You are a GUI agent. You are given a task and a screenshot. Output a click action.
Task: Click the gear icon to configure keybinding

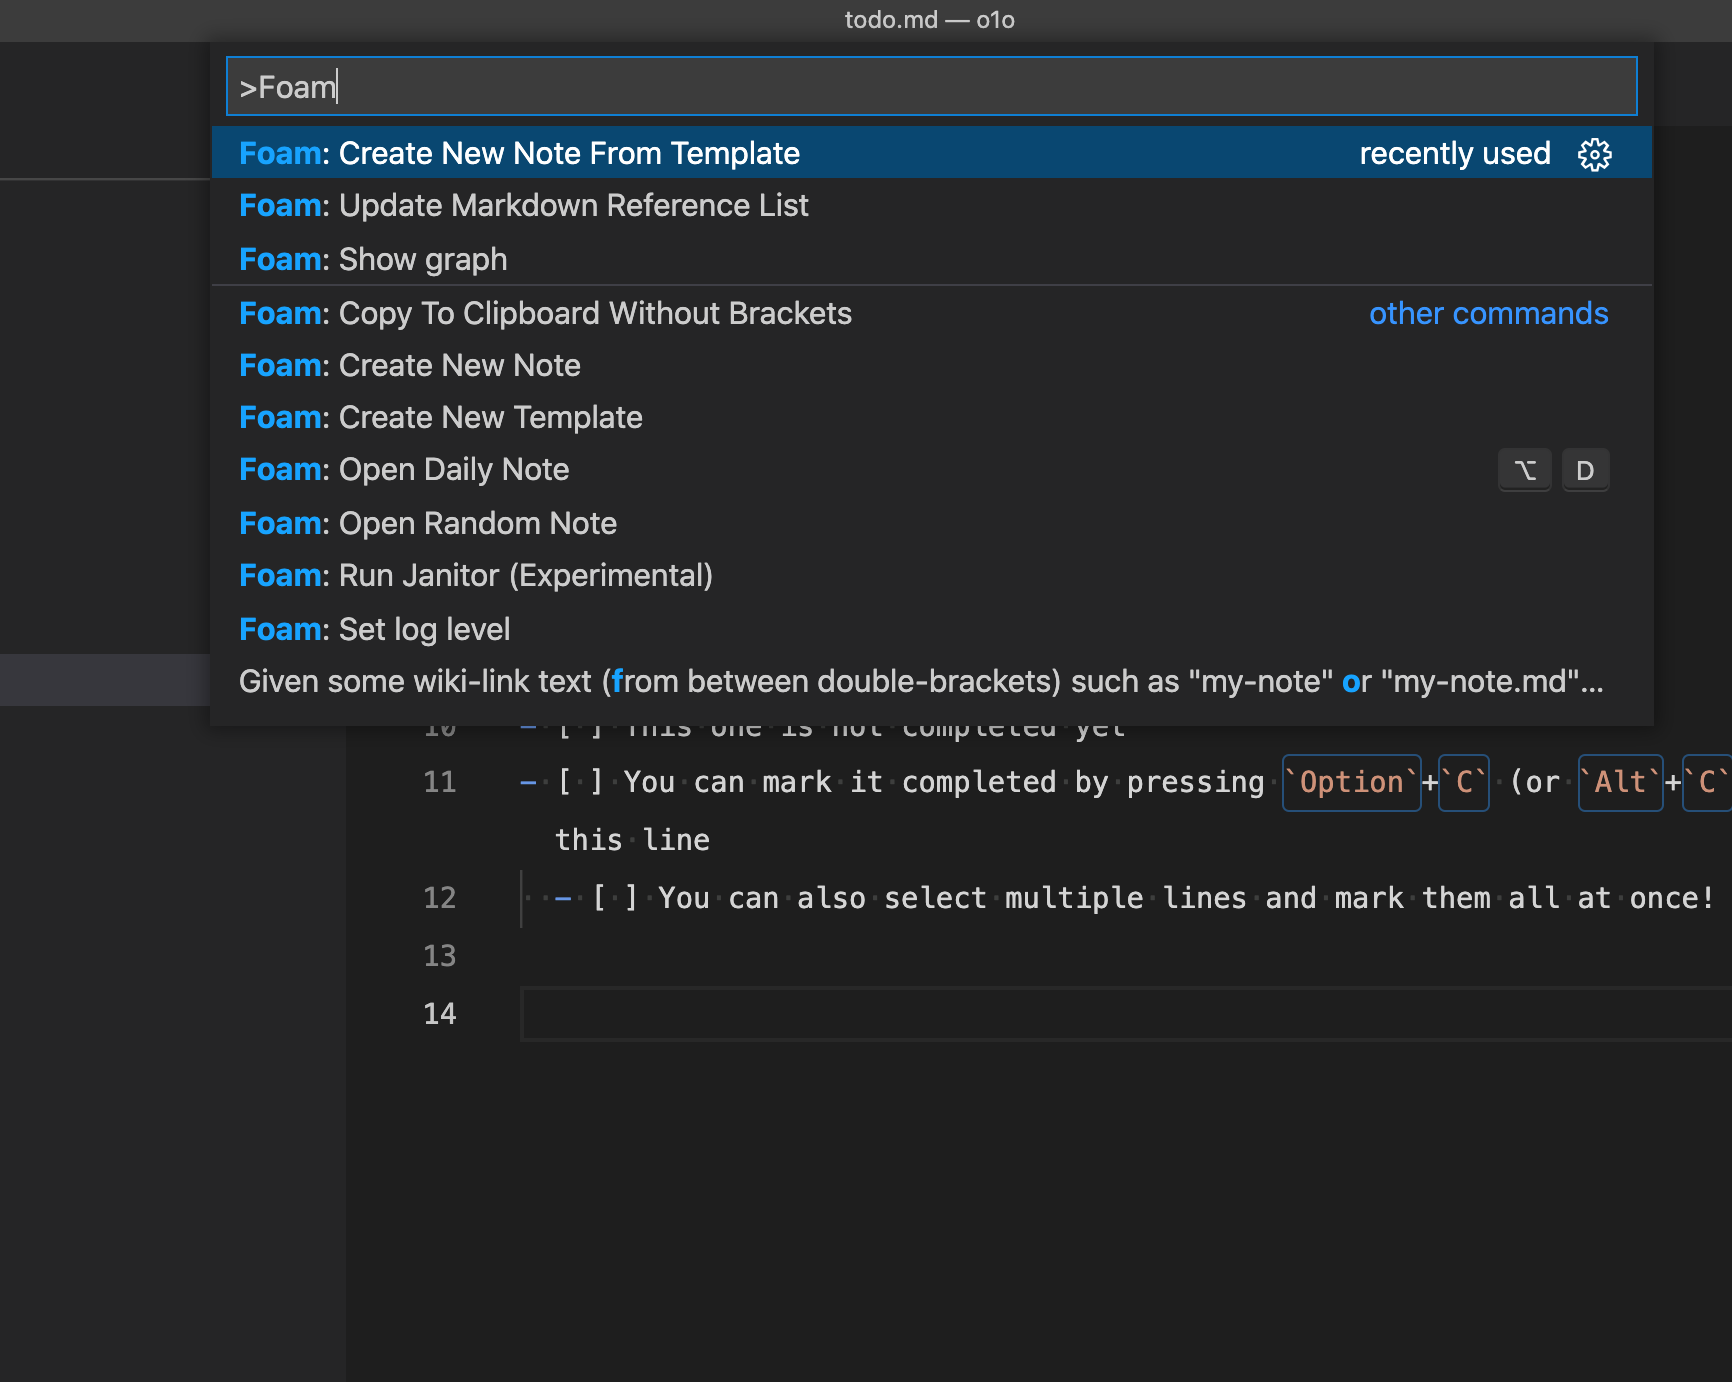(x=1594, y=154)
